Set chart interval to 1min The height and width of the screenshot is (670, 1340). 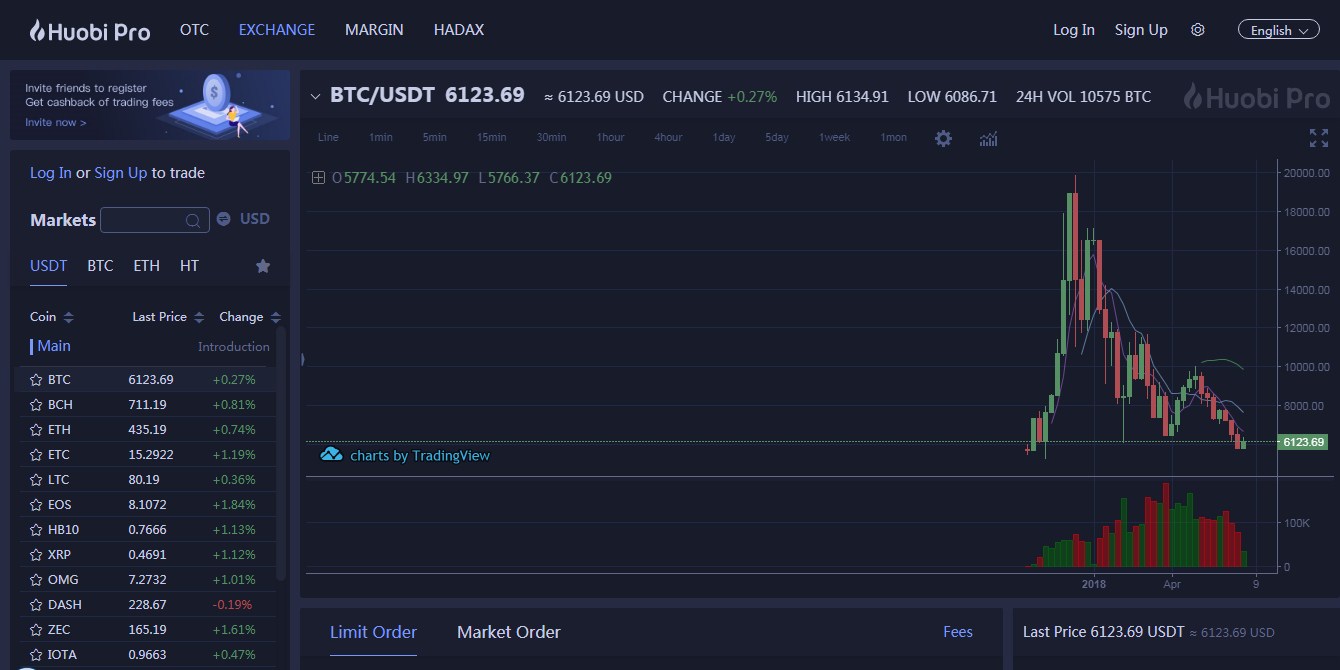coord(381,138)
